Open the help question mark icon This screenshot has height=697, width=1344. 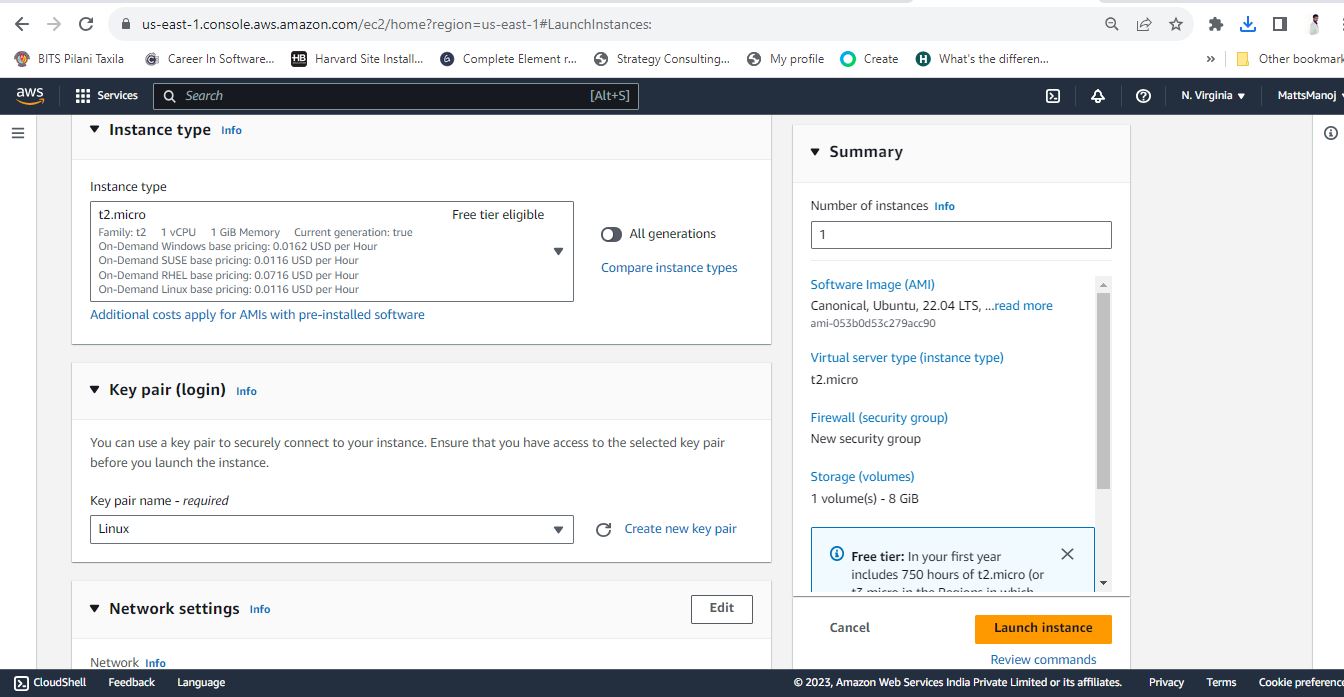pos(1144,96)
